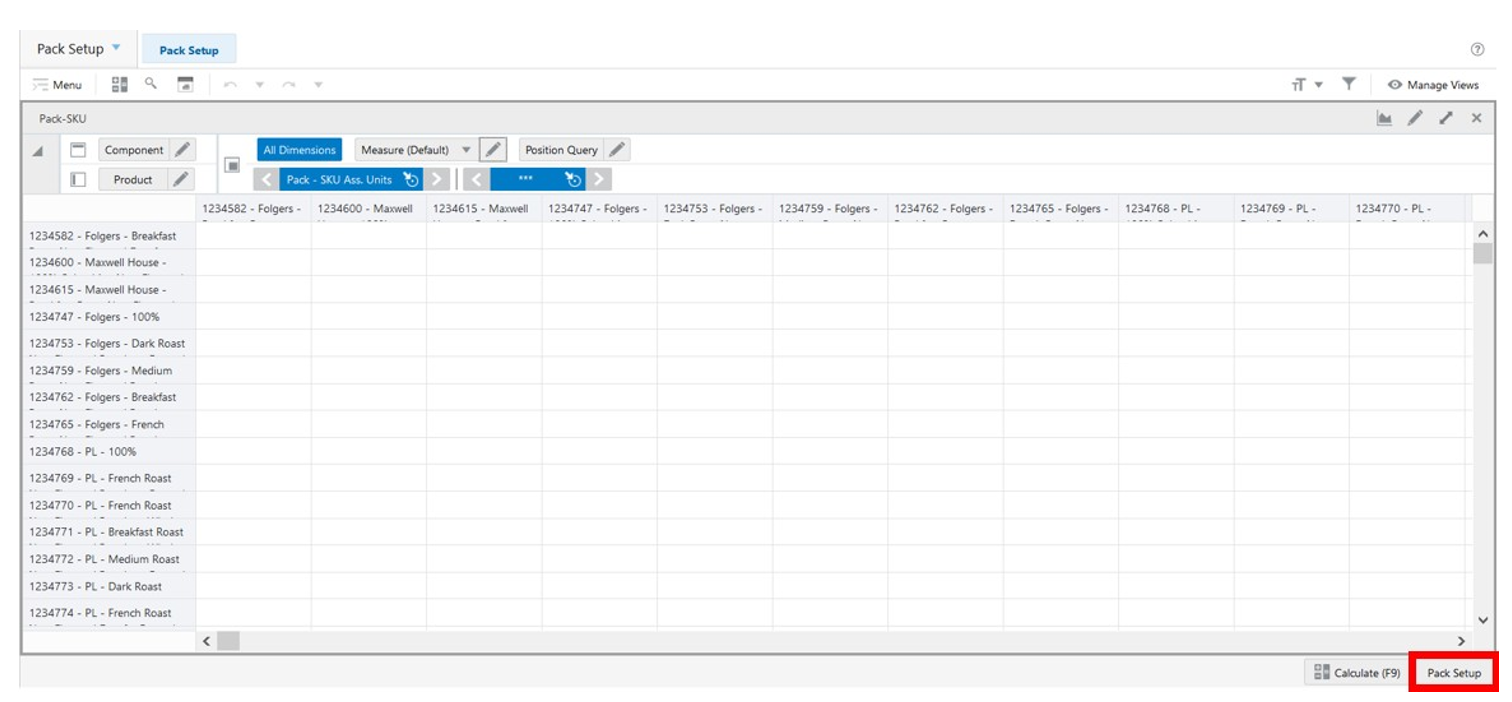
Task: Click the pencil next to Component
Action: [x=182, y=150]
